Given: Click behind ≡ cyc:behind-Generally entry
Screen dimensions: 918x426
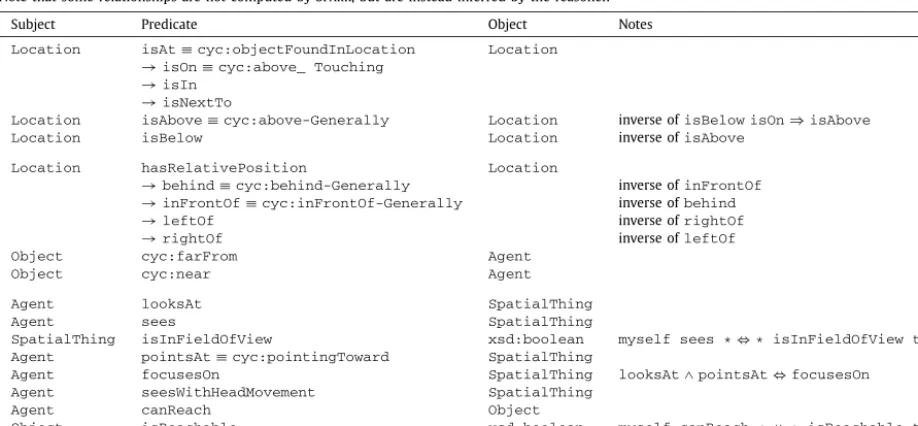Looking at the screenshot, I should point(275,186).
